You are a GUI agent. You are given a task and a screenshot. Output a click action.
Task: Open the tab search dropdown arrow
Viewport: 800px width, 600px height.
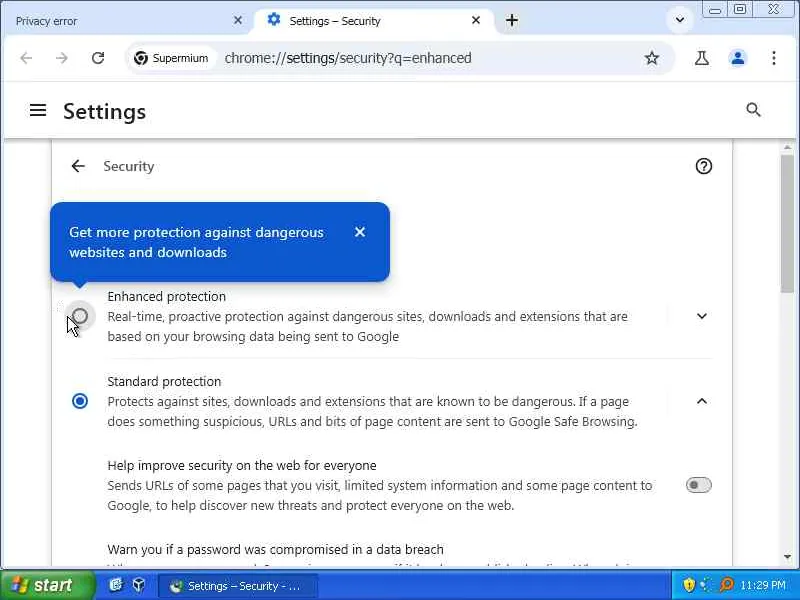(x=680, y=20)
